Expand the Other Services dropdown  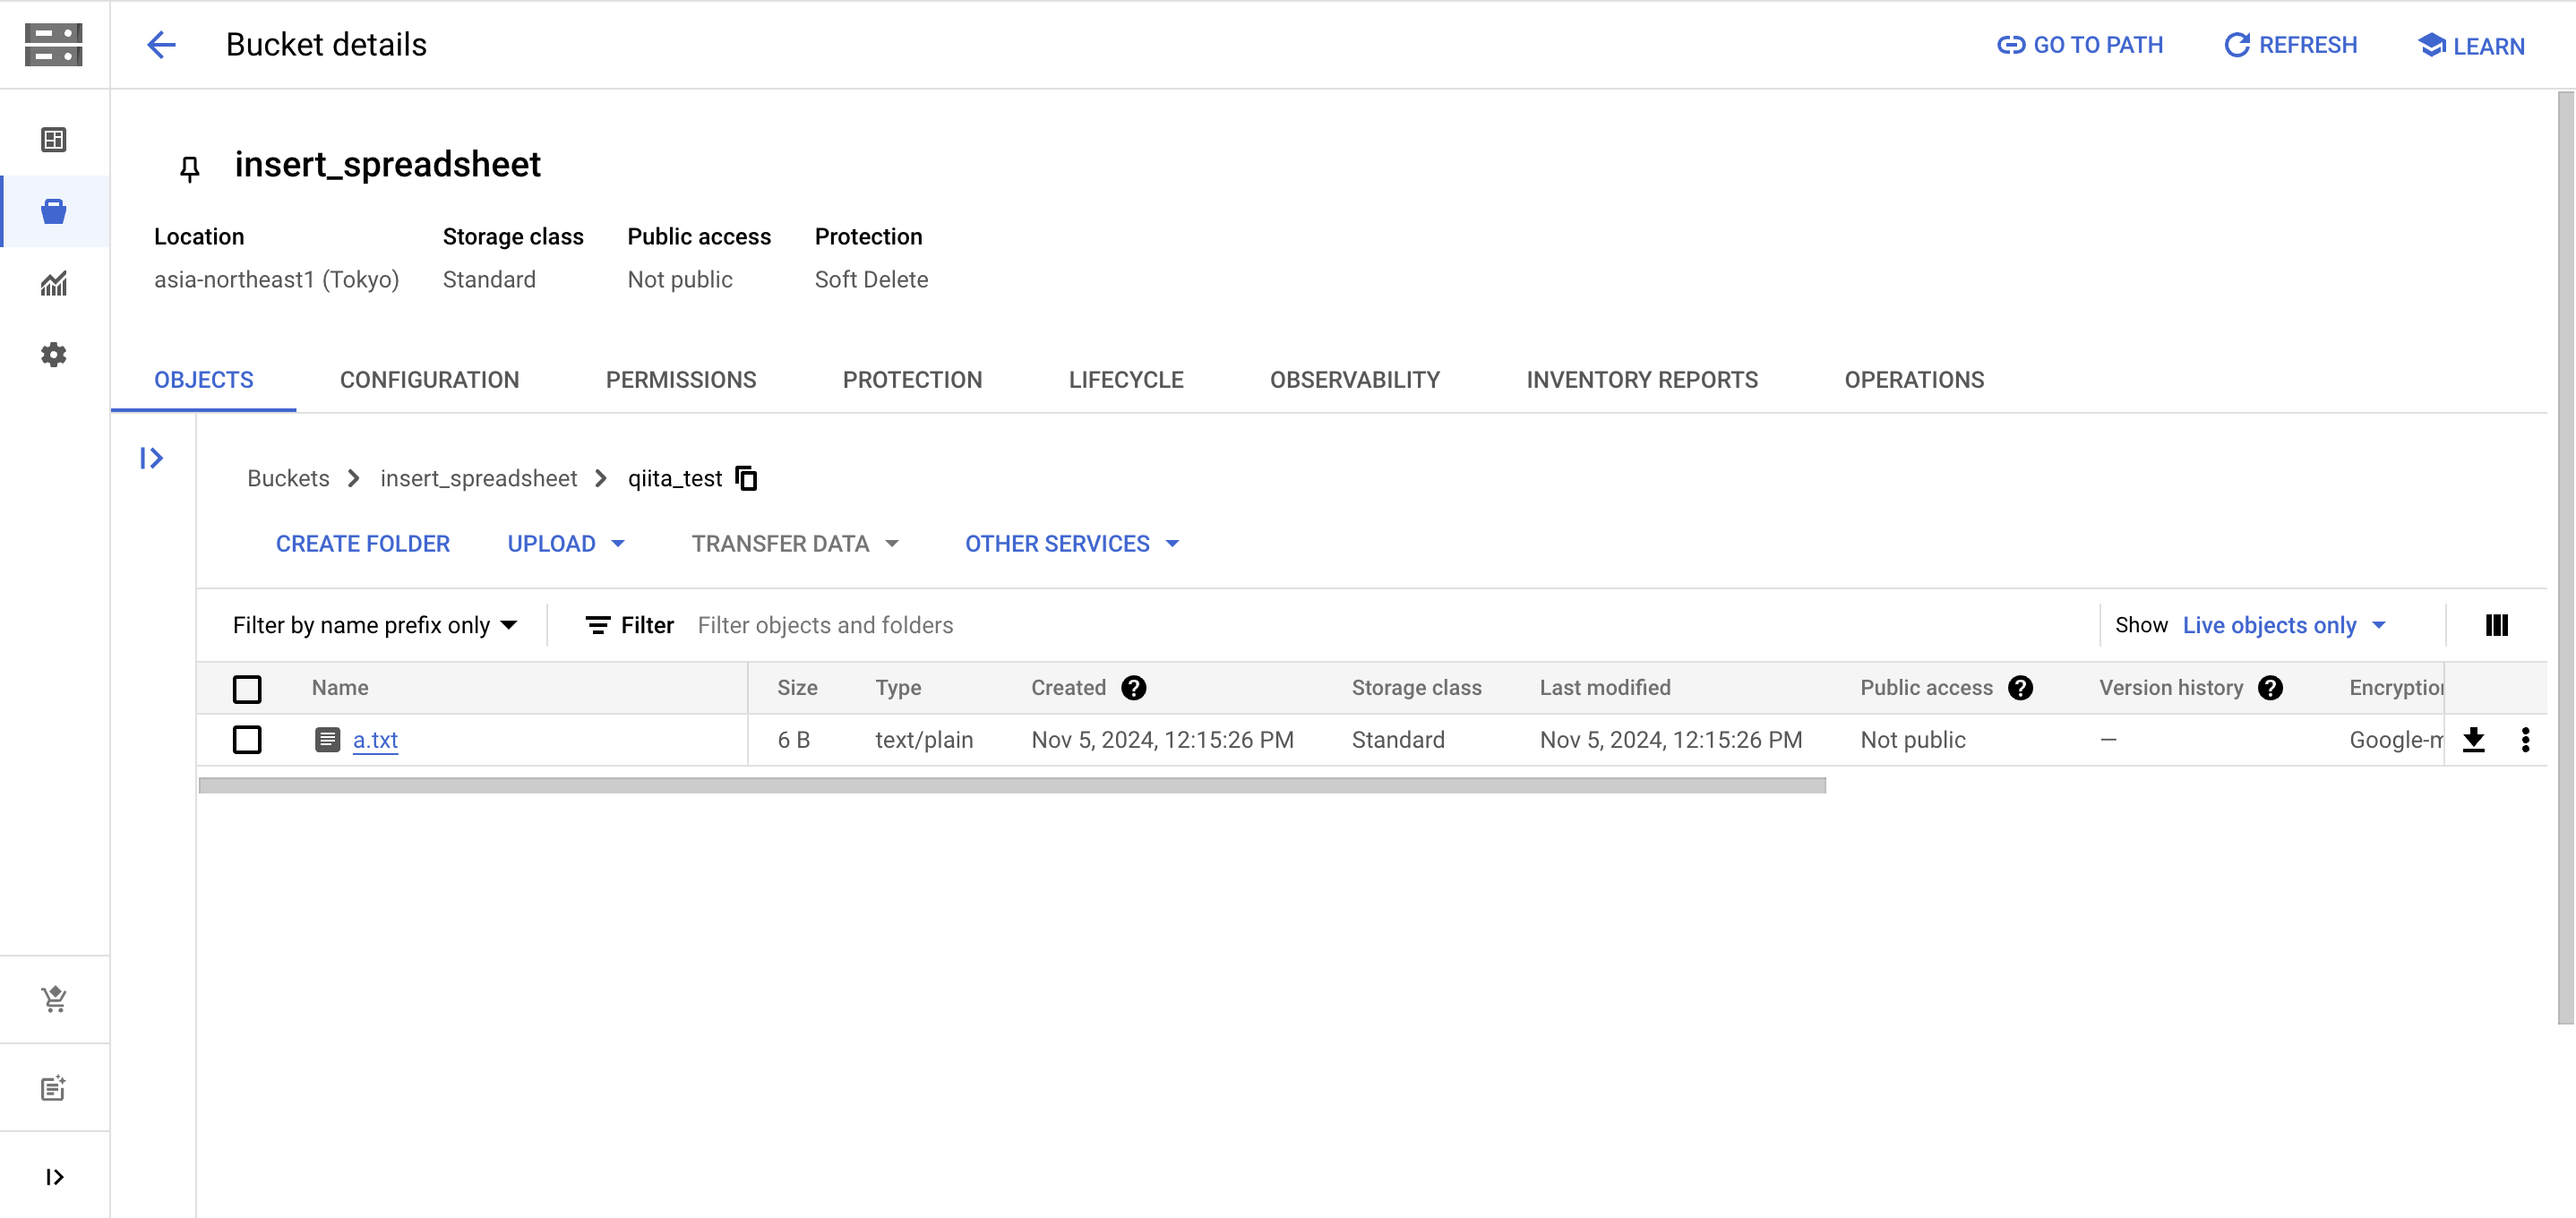coord(1071,543)
